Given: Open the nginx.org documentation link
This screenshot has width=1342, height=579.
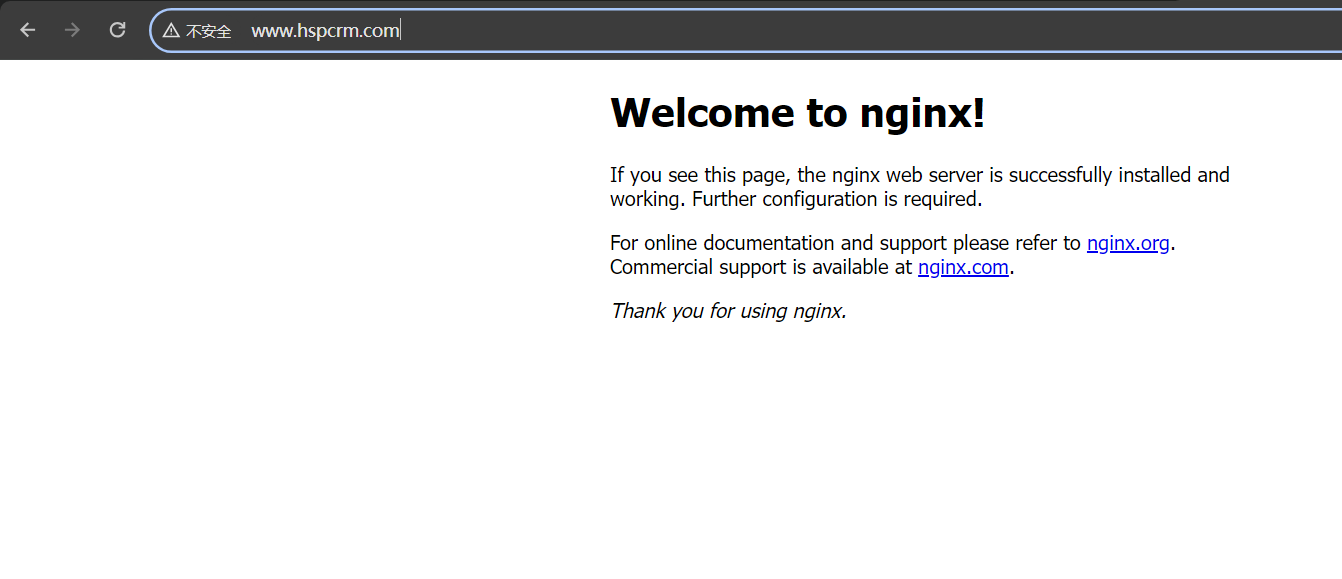Looking at the screenshot, I should pyautogui.click(x=1128, y=243).
